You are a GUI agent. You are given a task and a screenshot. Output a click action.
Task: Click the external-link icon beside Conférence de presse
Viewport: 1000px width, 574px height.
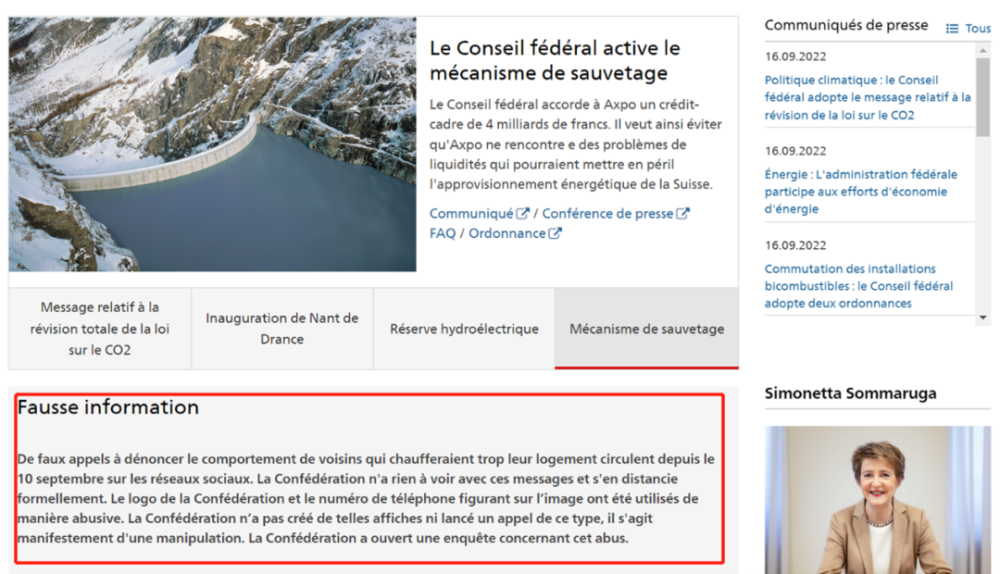click(682, 214)
